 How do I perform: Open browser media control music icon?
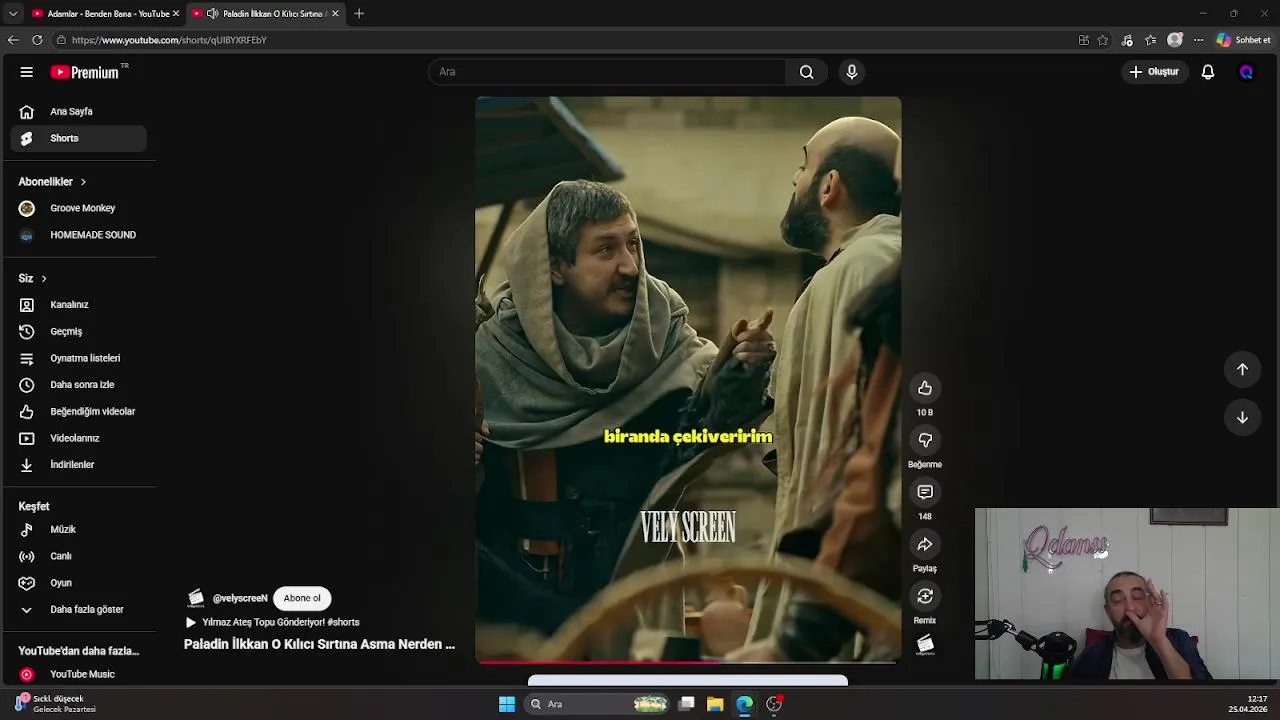[1127, 40]
